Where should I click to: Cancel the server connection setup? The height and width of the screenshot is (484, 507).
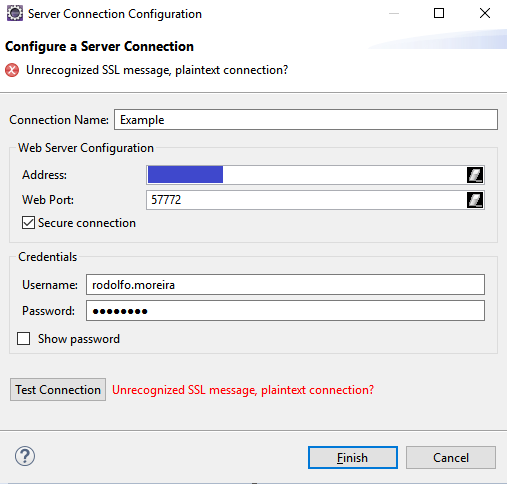point(451,457)
